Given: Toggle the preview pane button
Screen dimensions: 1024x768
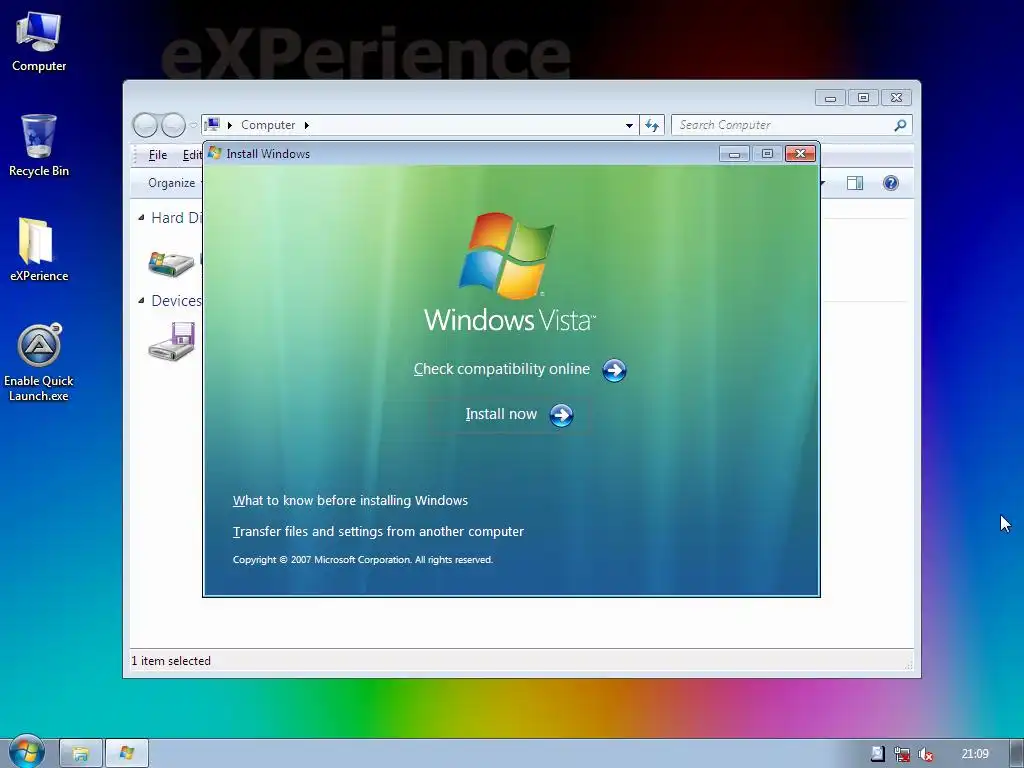Looking at the screenshot, I should [855, 183].
